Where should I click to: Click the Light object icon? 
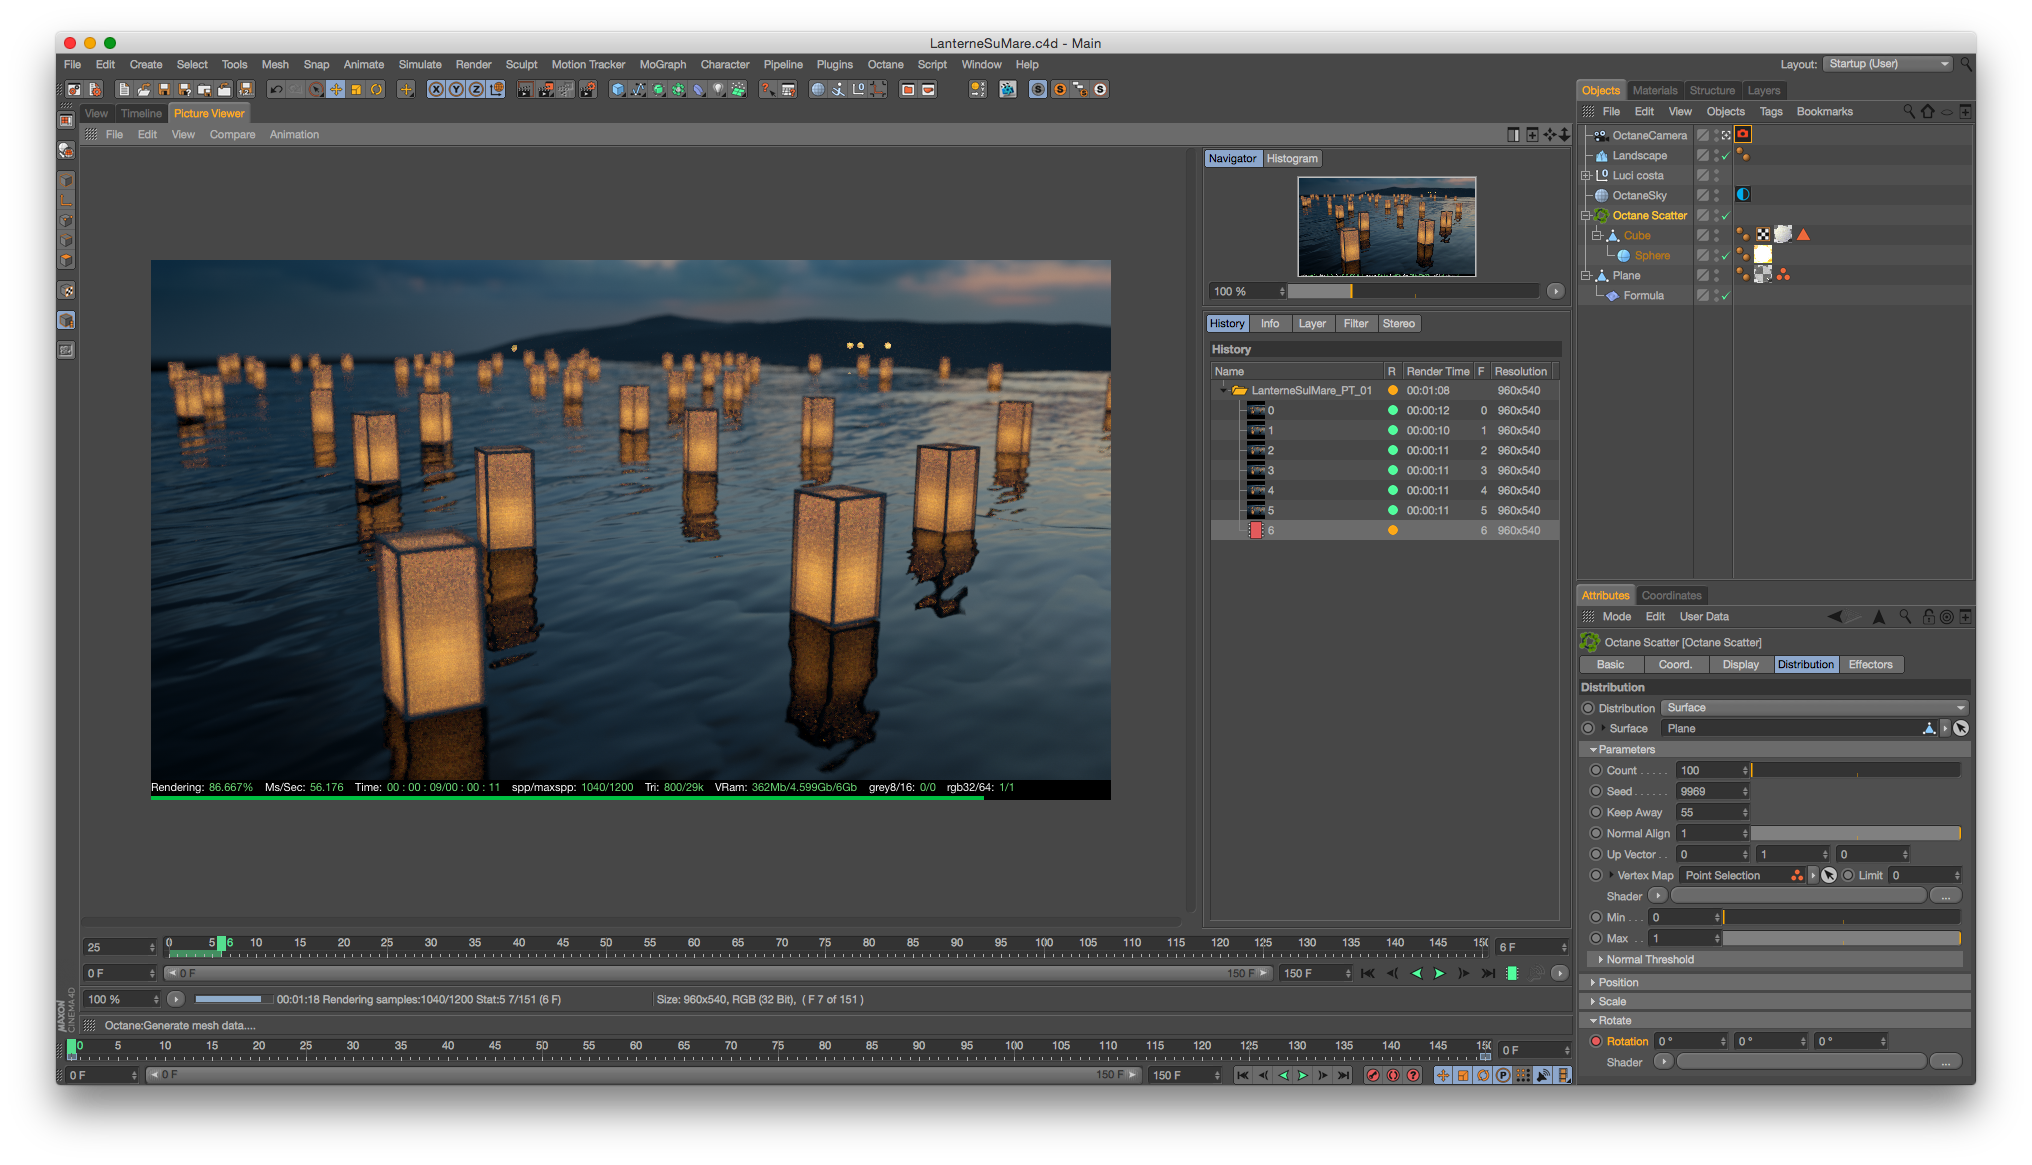tap(718, 90)
